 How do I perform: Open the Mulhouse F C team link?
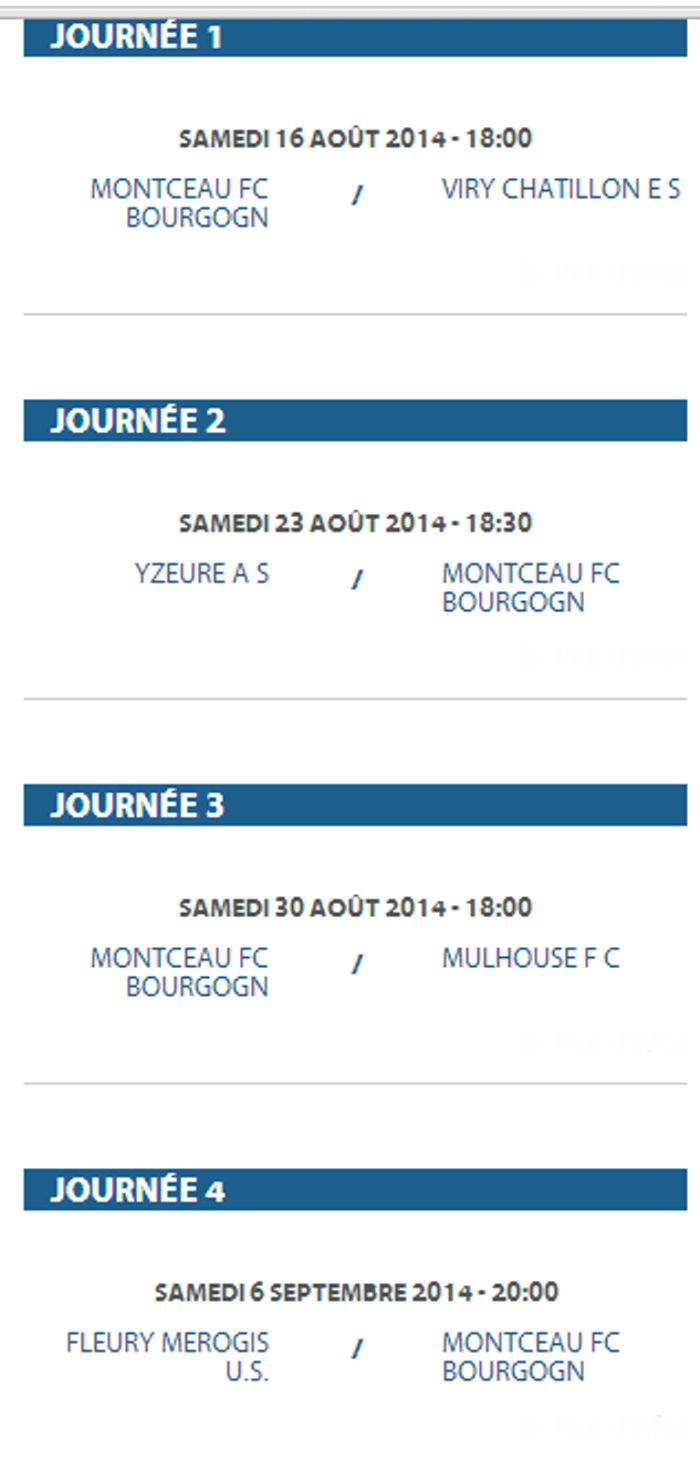530,958
